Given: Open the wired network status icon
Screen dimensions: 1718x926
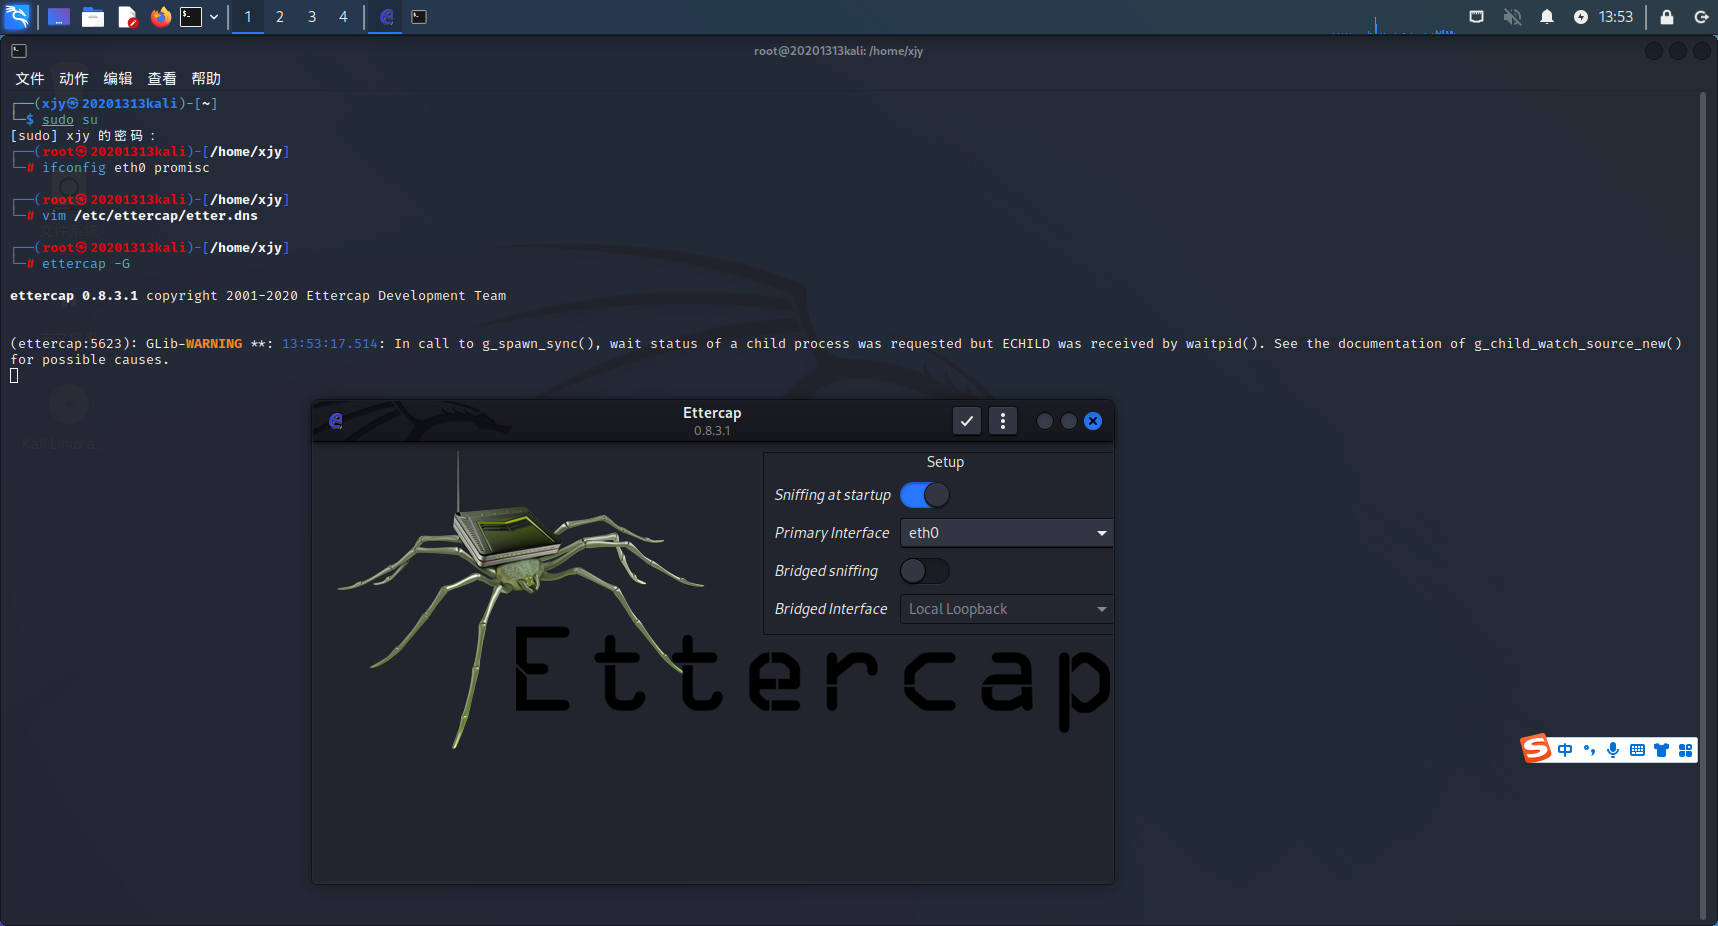Looking at the screenshot, I should pyautogui.click(x=1476, y=17).
